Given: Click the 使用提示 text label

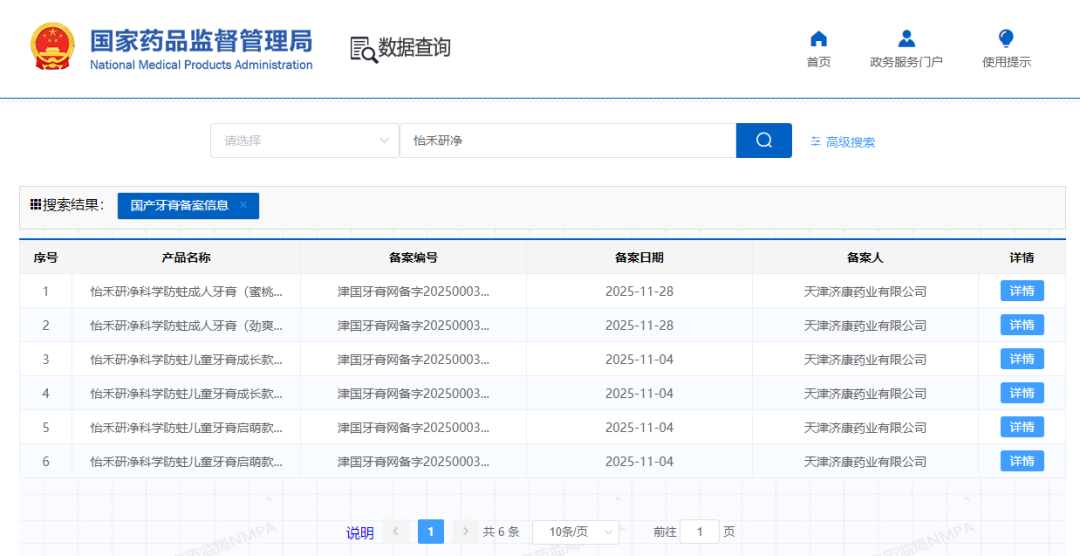Looking at the screenshot, I should pos(1006,62).
